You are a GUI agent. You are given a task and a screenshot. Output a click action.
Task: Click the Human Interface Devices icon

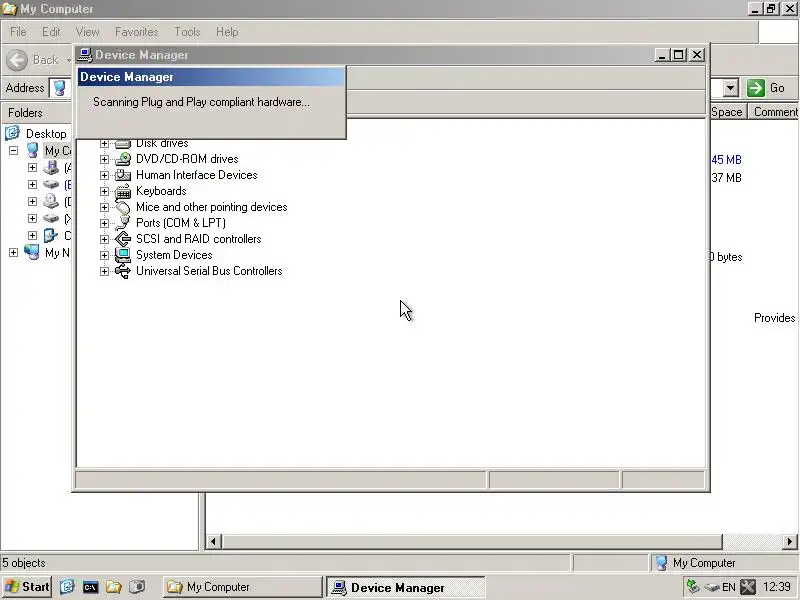[x=122, y=175]
